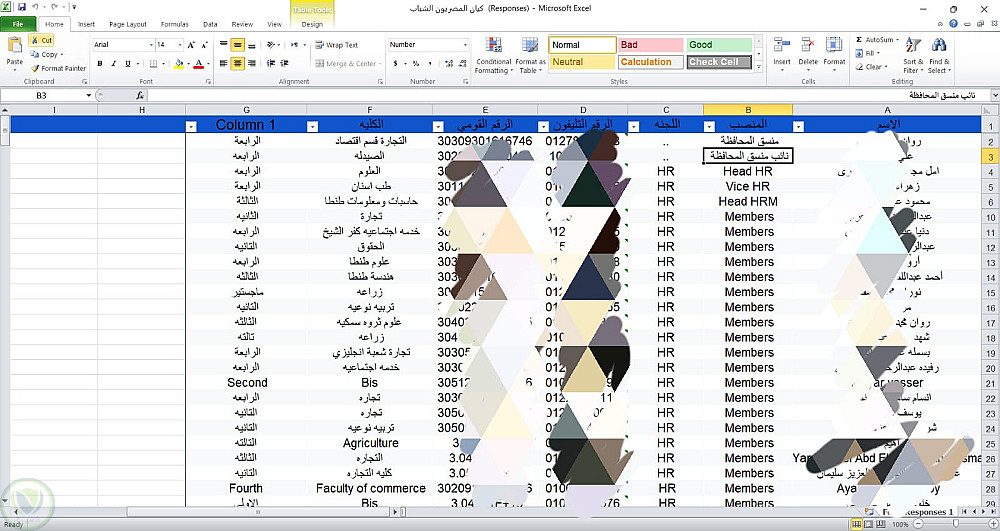Viewport: 1000px width, 531px height.
Task: Click the Decrease Decimal icon
Action: tap(462, 63)
